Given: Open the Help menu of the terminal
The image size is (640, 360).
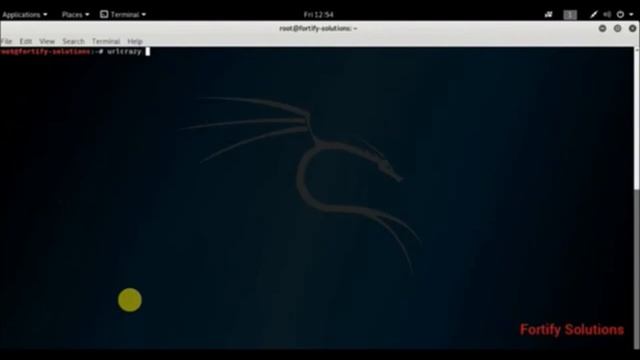Looking at the screenshot, I should pyautogui.click(x=135, y=41).
